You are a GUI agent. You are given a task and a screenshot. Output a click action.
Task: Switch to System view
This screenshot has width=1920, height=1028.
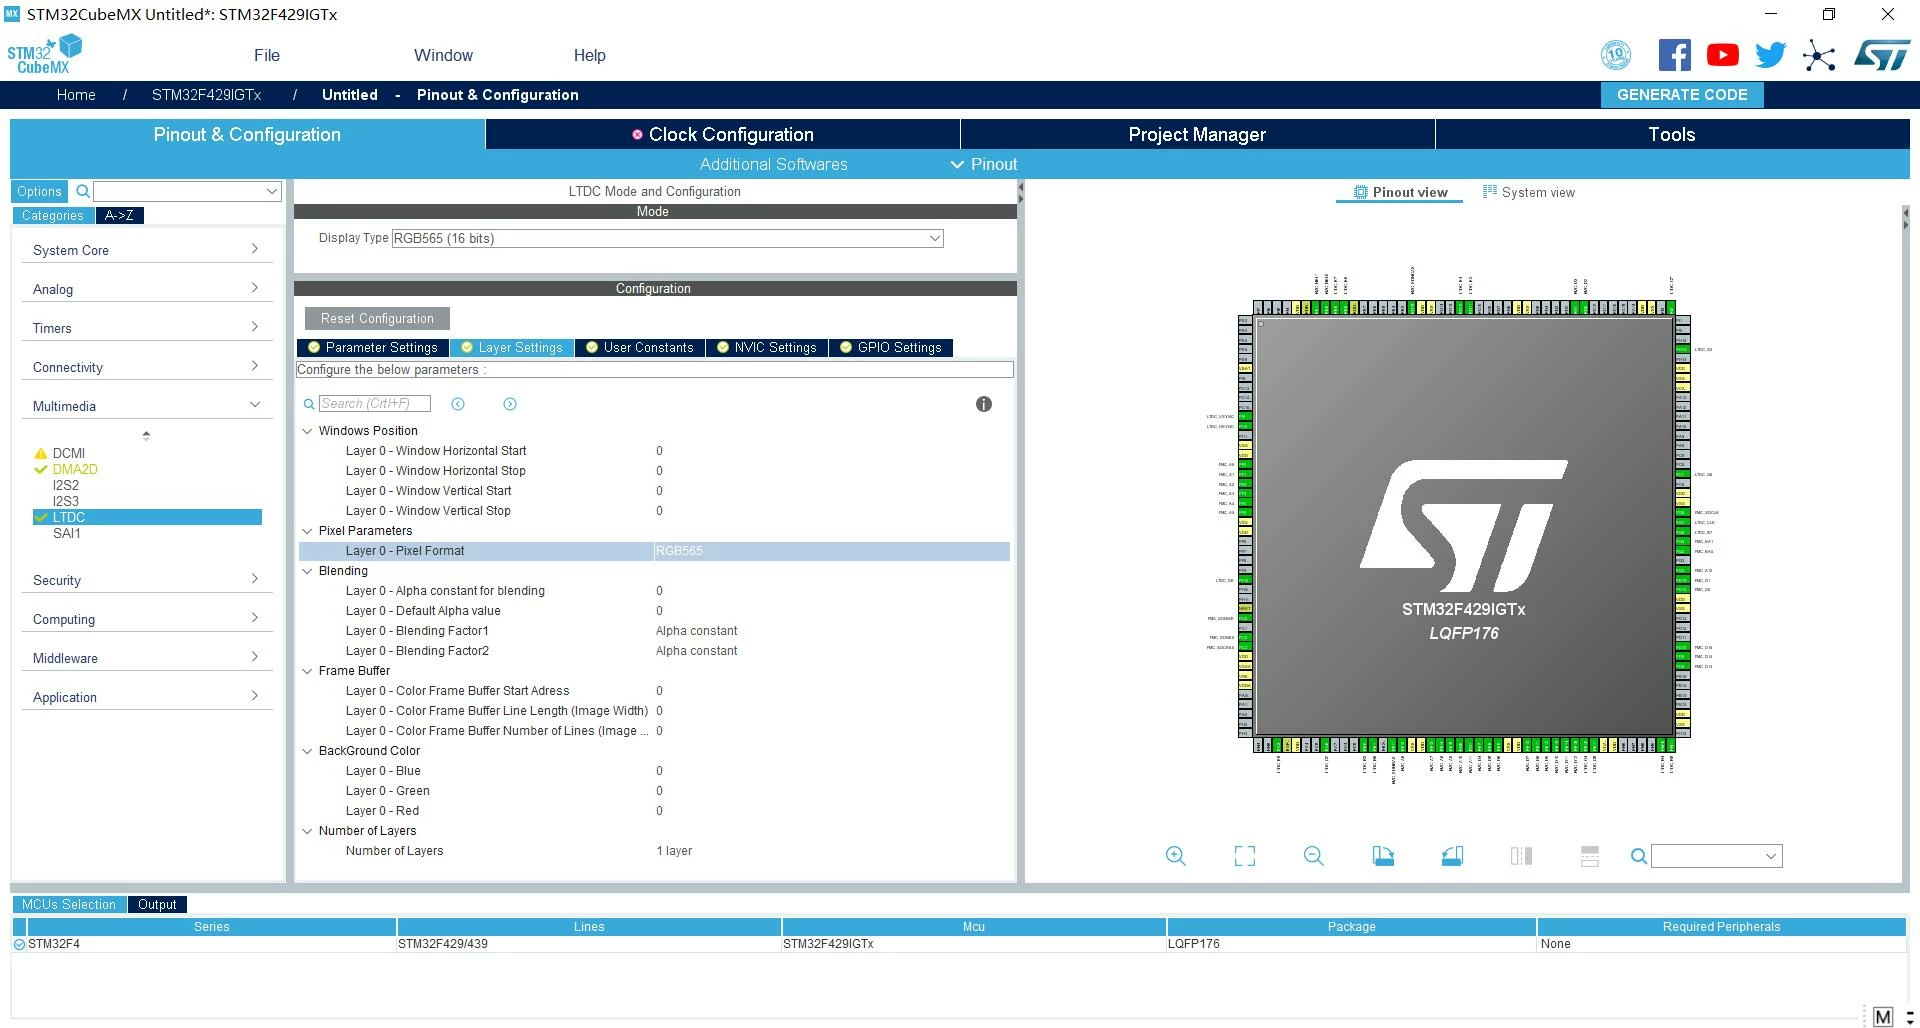point(1529,192)
